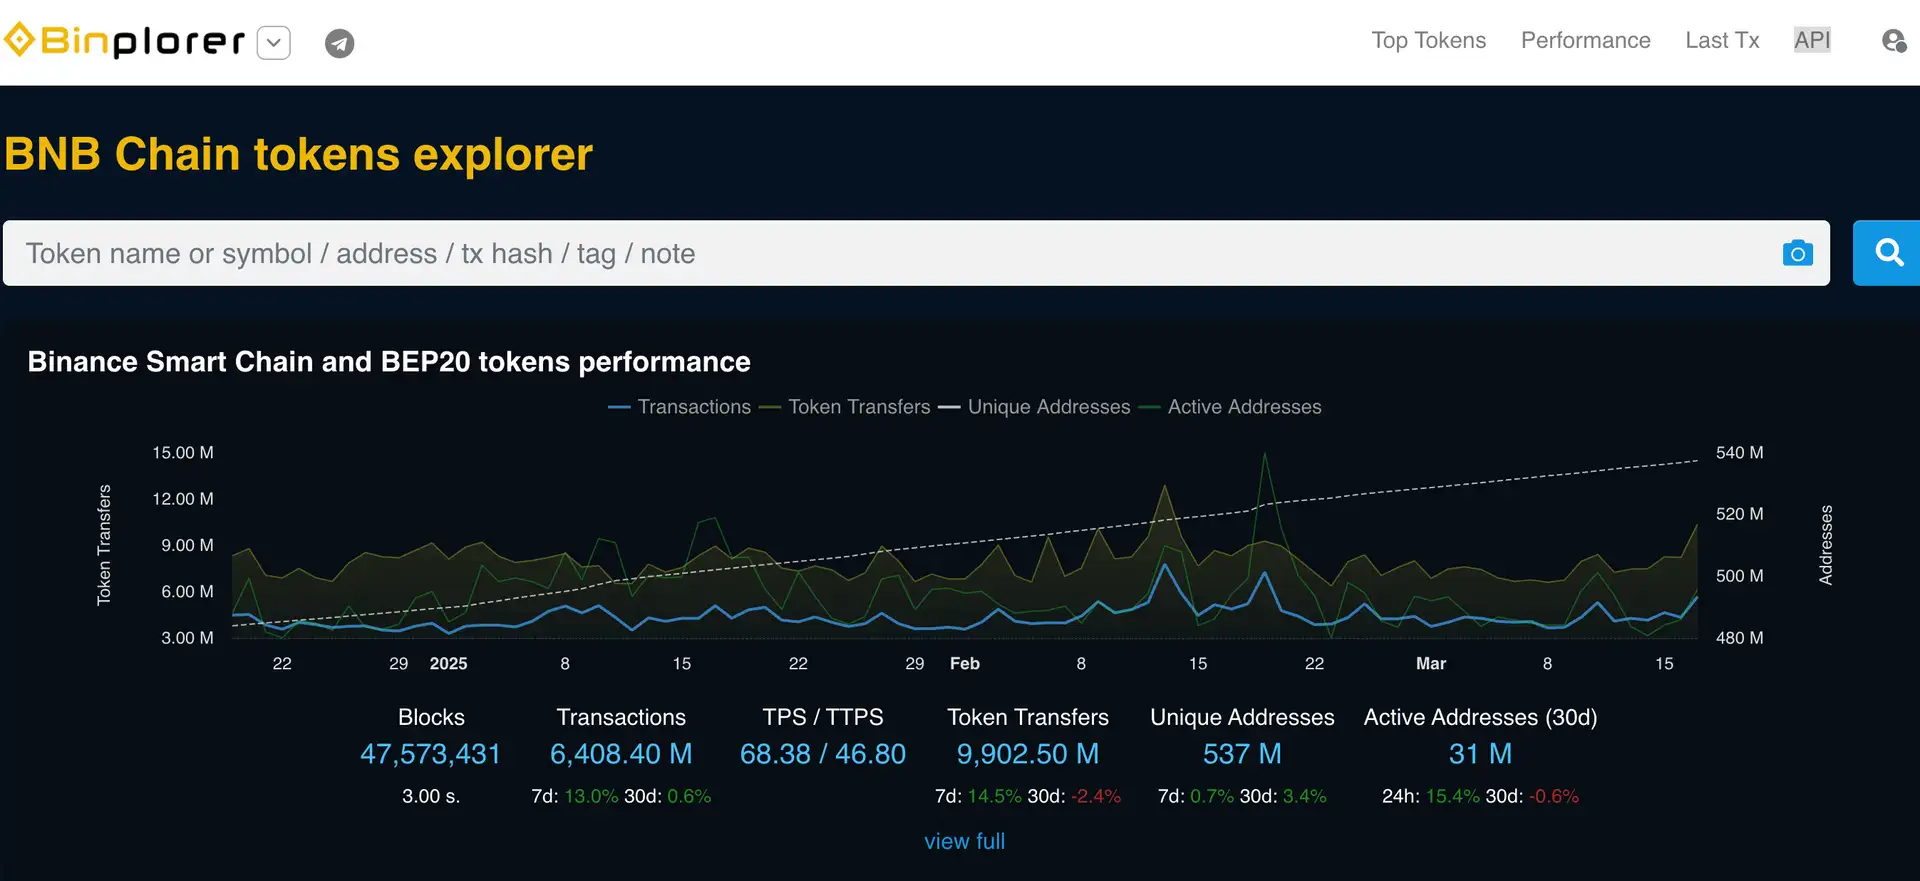The height and width of the screenshot is (881, 1920).
Task: Click the Binplorer diamond logo icon
Action: point(19,41)
